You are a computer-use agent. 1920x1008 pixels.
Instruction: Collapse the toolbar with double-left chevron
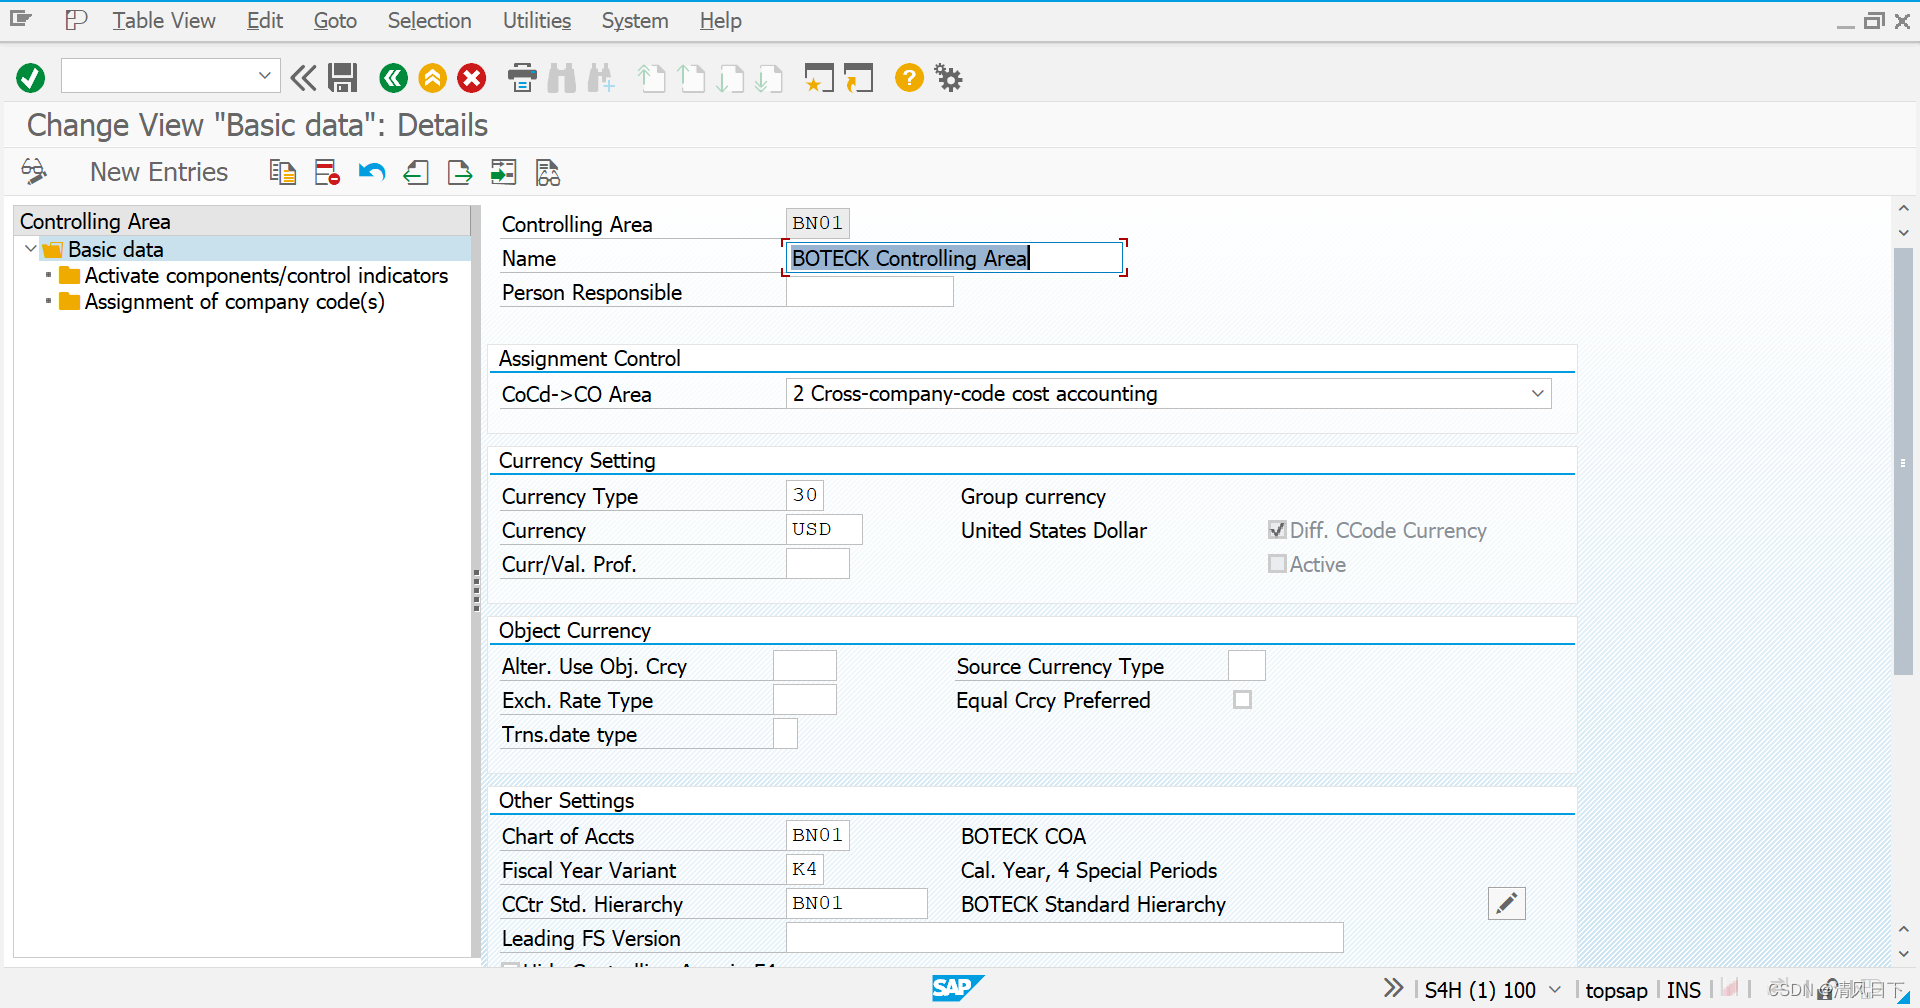coord(303,78)
